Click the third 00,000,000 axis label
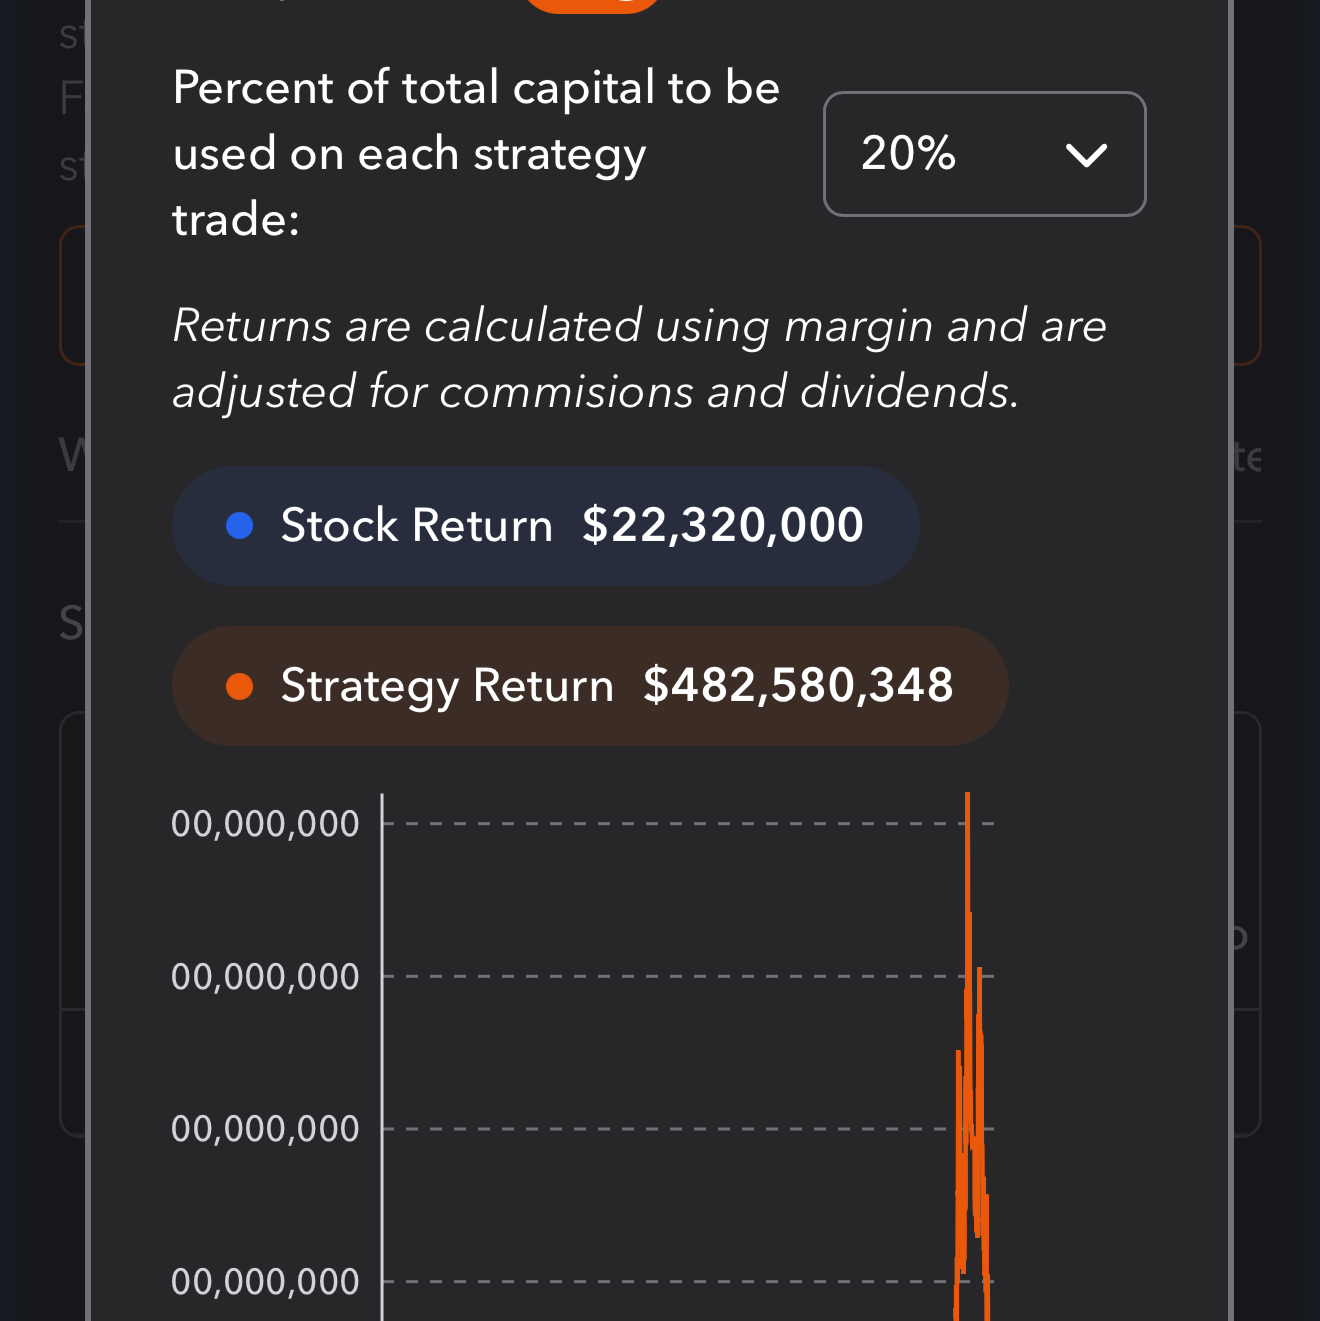1320x1321 pixels. pos(265,1129)
